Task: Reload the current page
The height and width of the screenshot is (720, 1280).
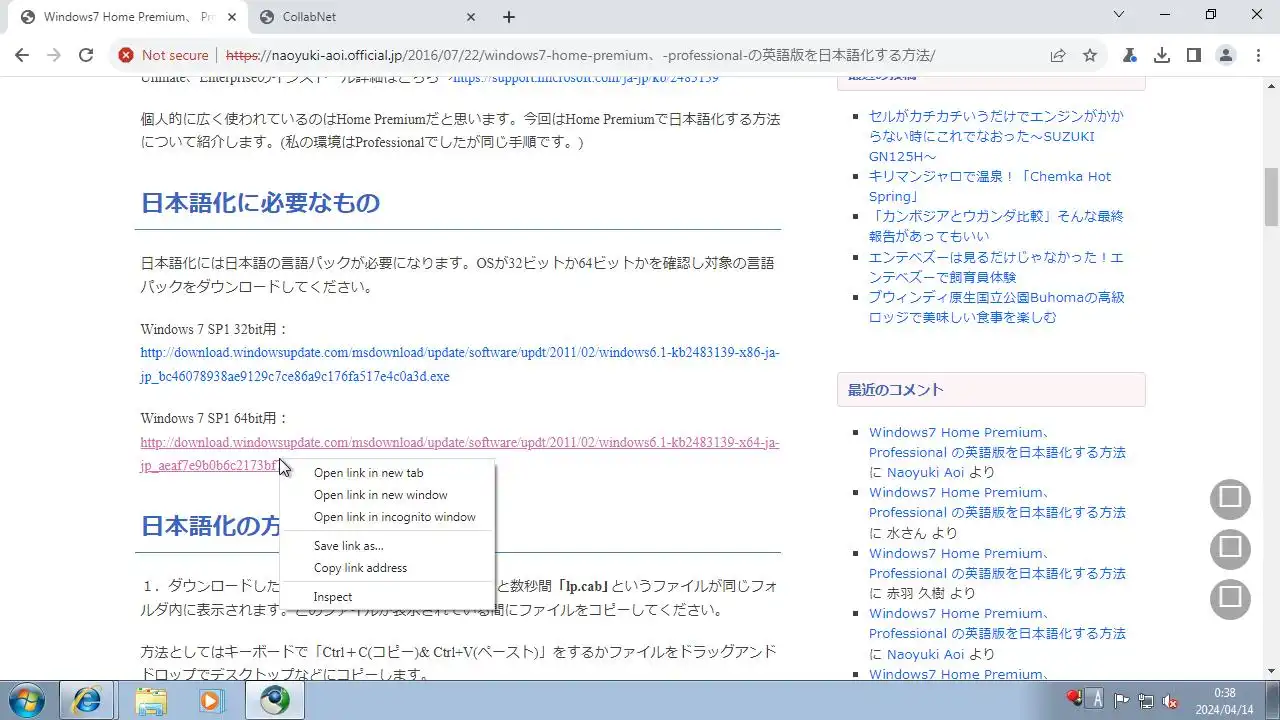Action: [x=86, y=56]
